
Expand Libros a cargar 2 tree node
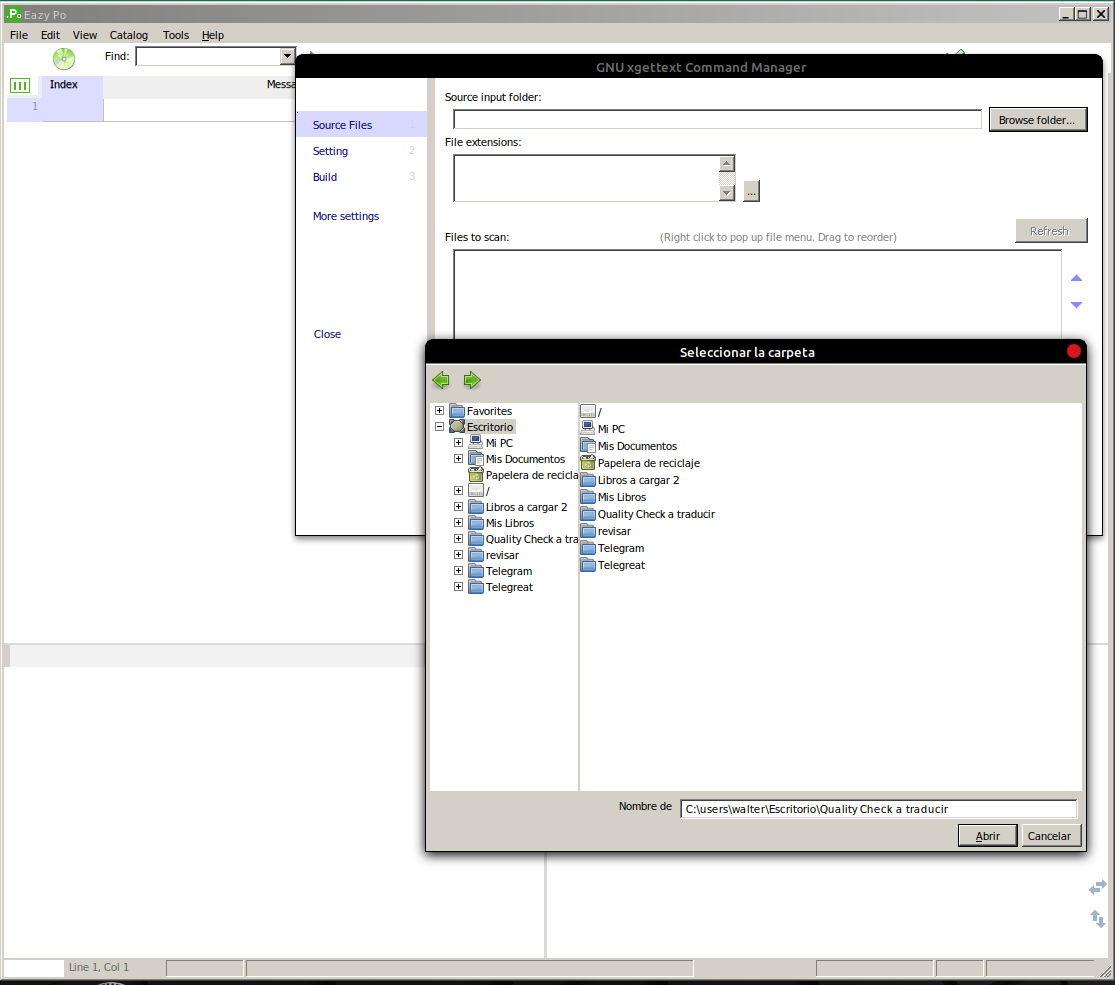[x=459, y=506]
